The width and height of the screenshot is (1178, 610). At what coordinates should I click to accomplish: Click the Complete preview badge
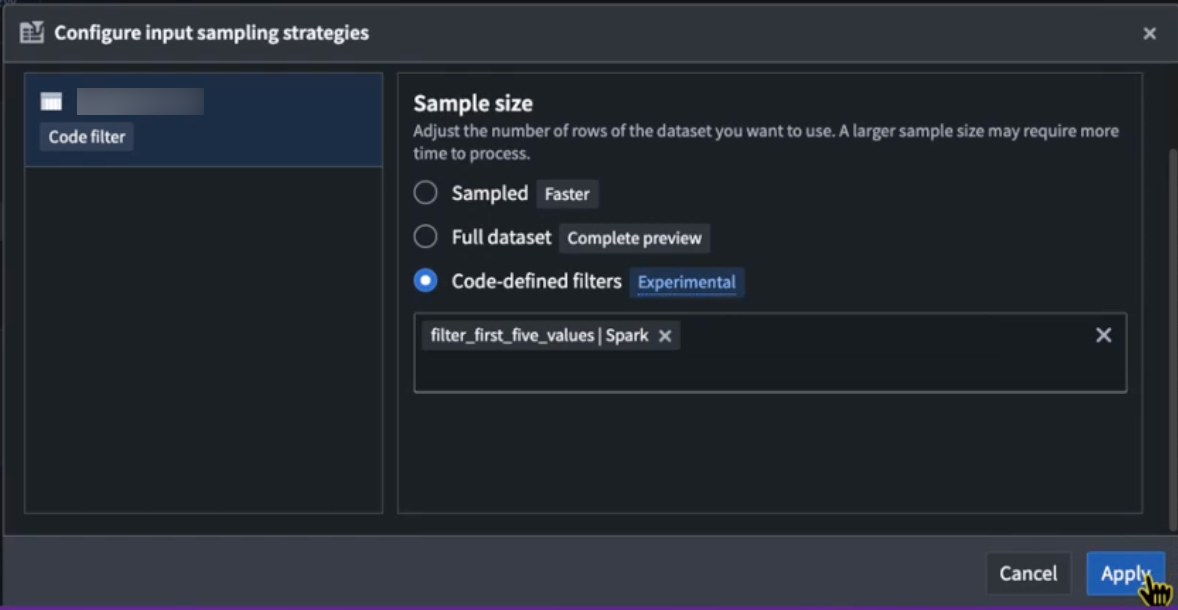[x=634, y=238]
